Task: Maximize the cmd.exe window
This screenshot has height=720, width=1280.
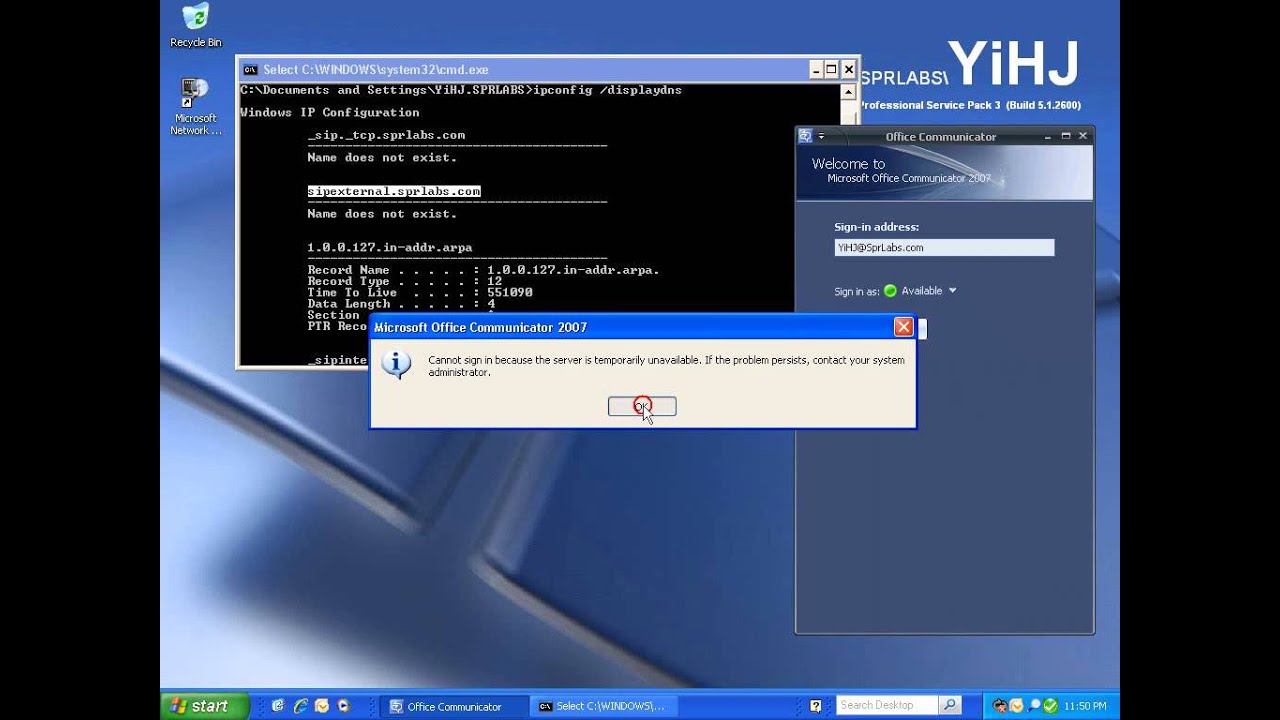Action: pyautogui.click(x=832, y=70)
